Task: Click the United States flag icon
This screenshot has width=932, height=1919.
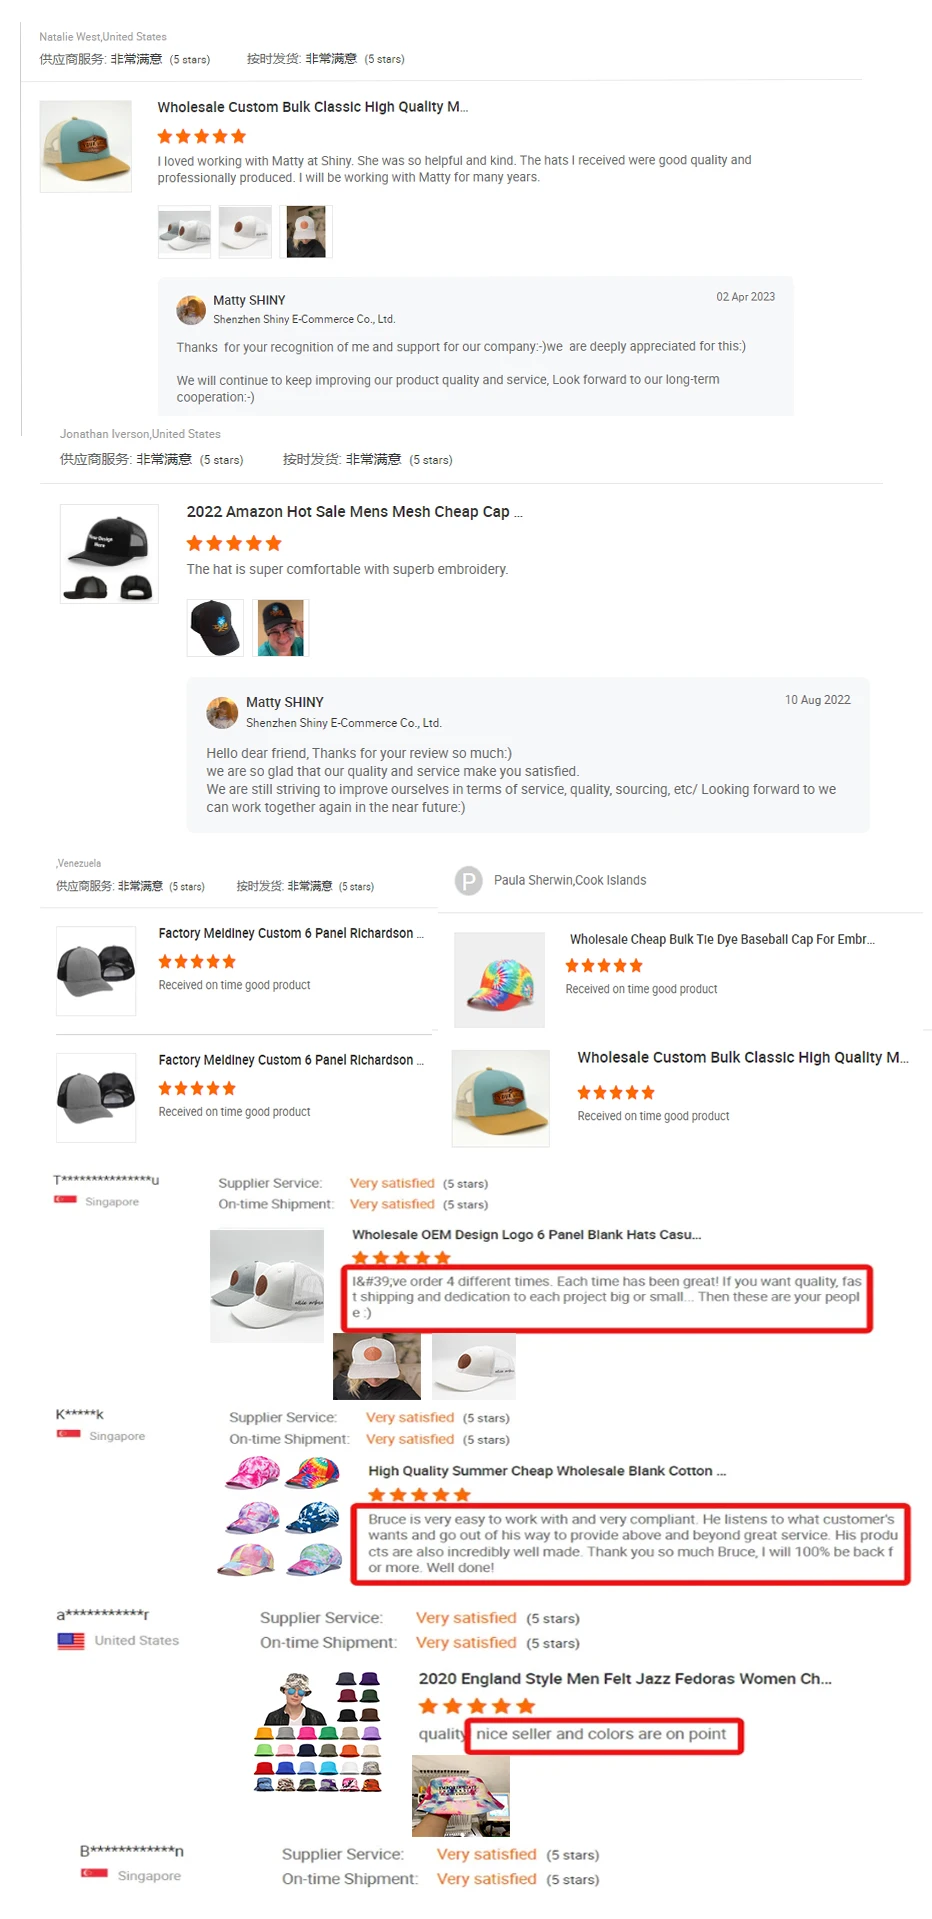Action: coord(71,1641)
